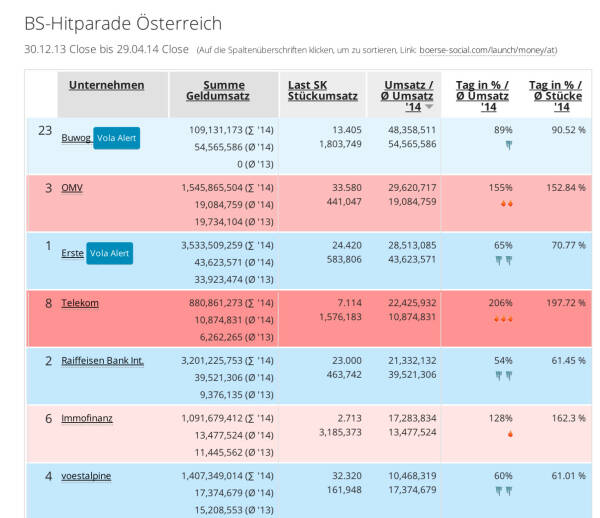The image size is (600, 518).
Task: Click the single flame icon in the Immofinanz row
Action: click(509, 434)
